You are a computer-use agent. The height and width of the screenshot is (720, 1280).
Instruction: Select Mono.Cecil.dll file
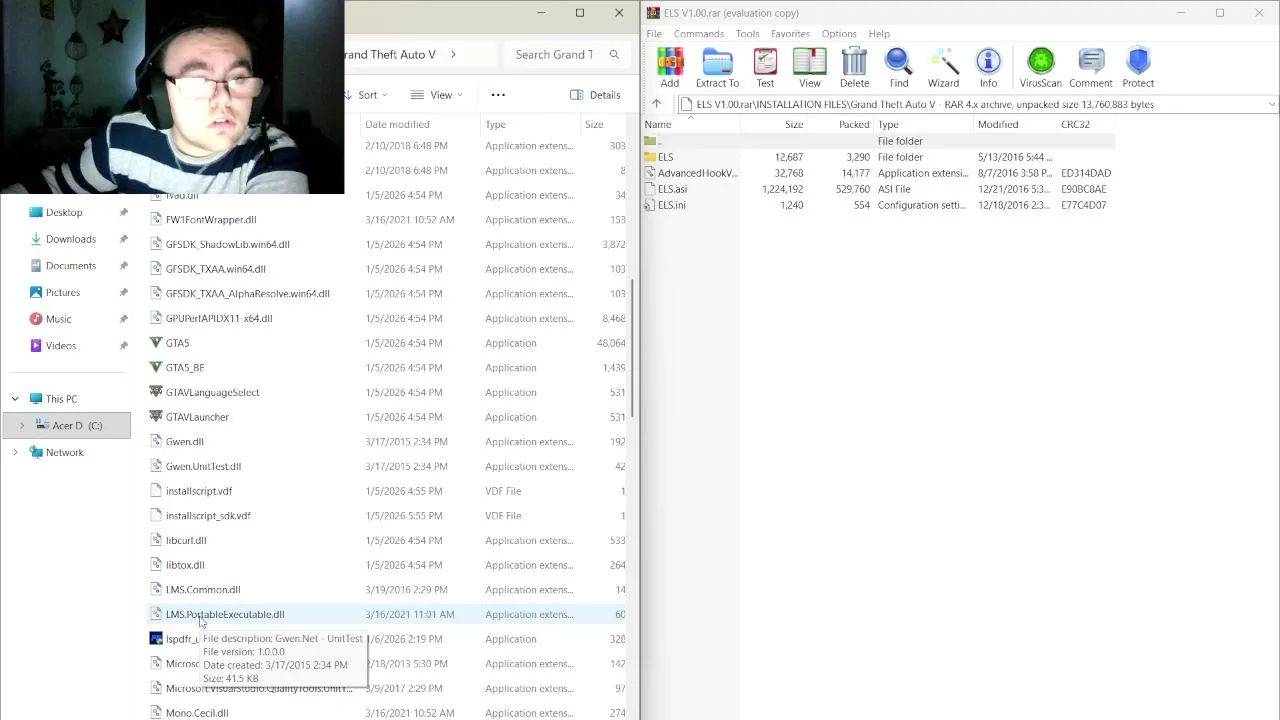click(x=197, y=713)
